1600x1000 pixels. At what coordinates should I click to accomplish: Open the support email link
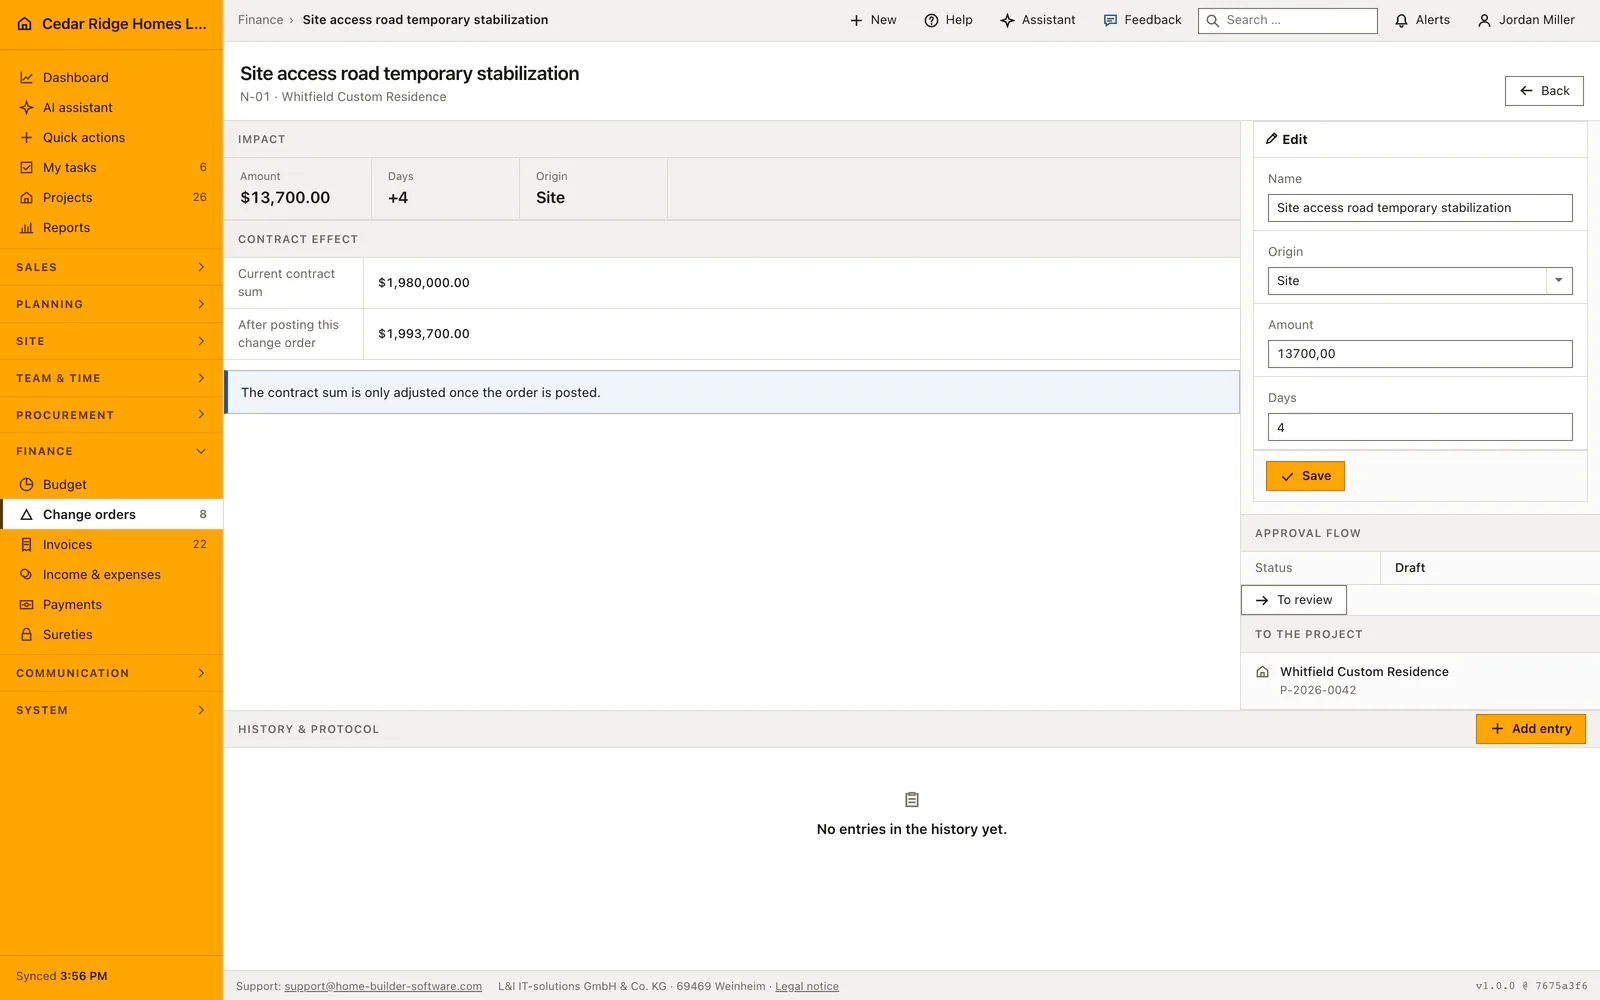coord(383,986)
